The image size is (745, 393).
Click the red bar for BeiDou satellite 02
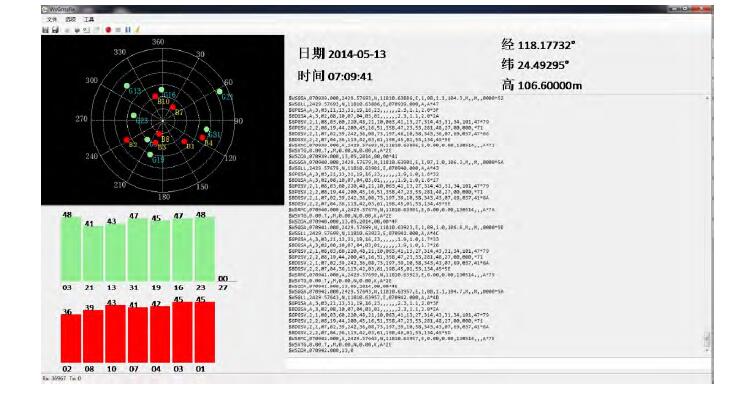coord(71,338)
